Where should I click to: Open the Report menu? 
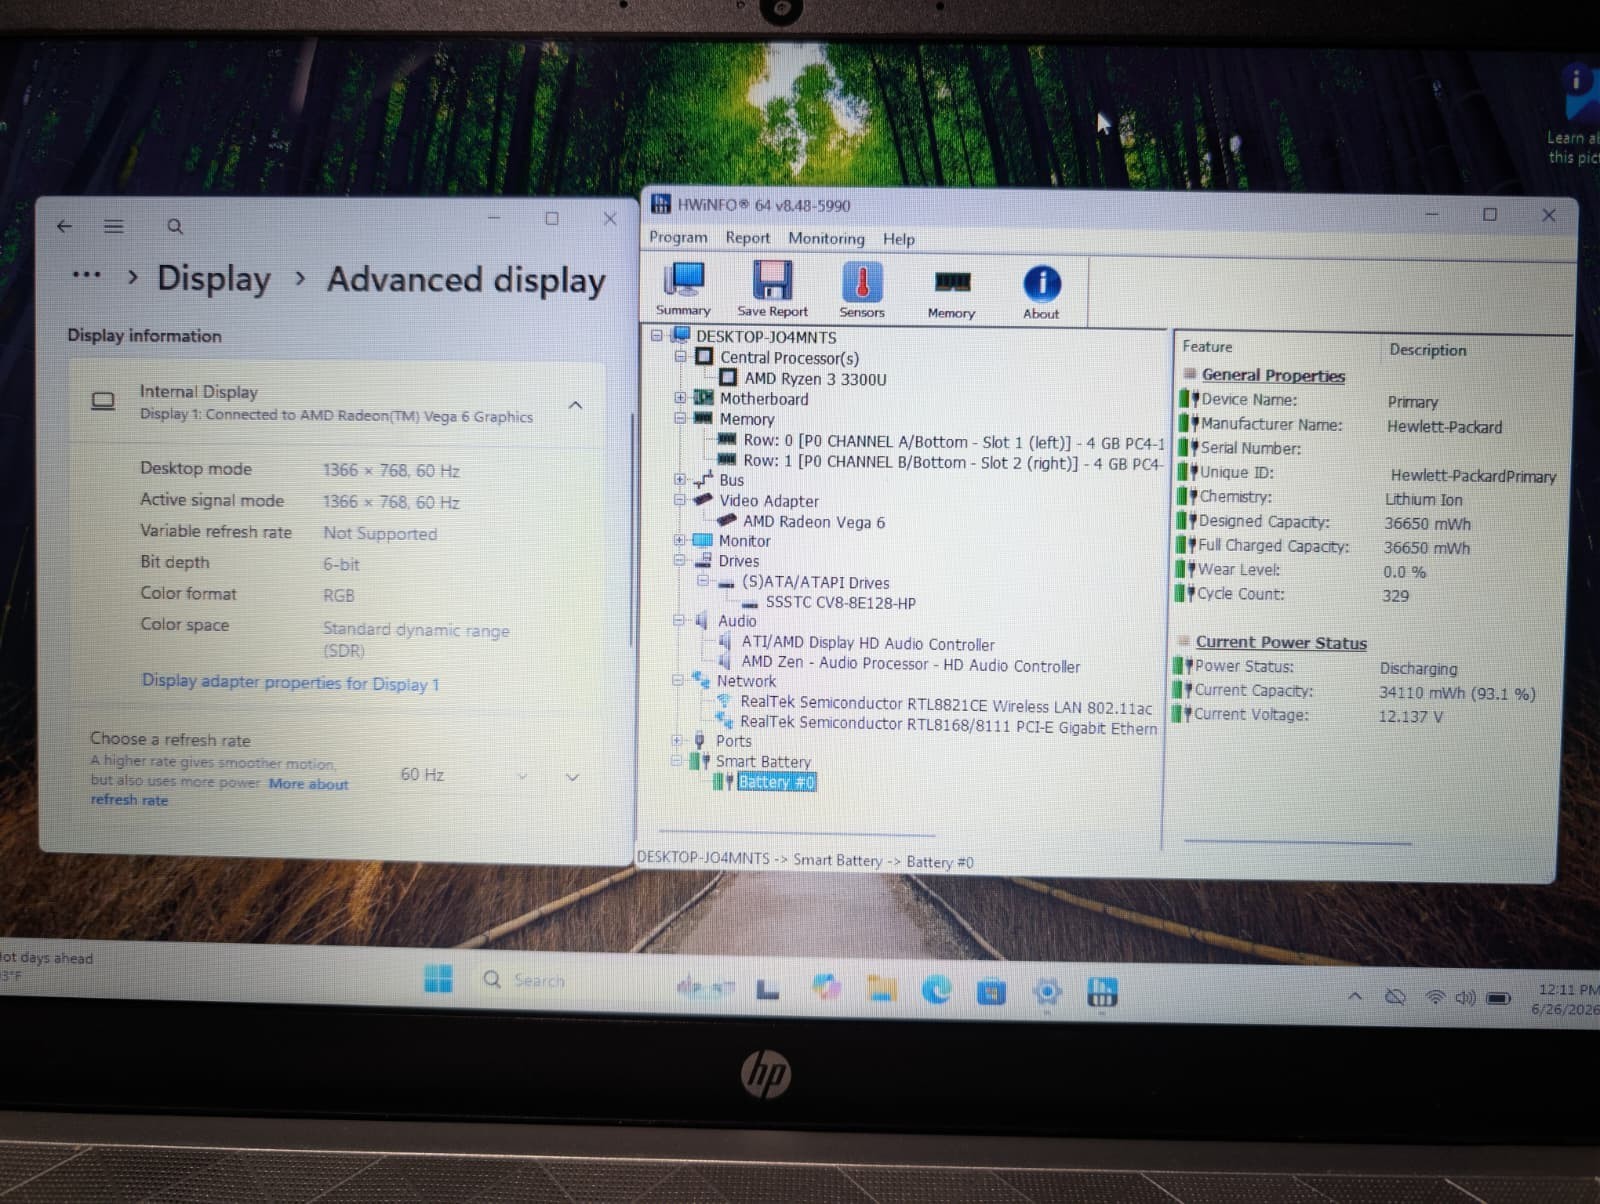point(748,238)
